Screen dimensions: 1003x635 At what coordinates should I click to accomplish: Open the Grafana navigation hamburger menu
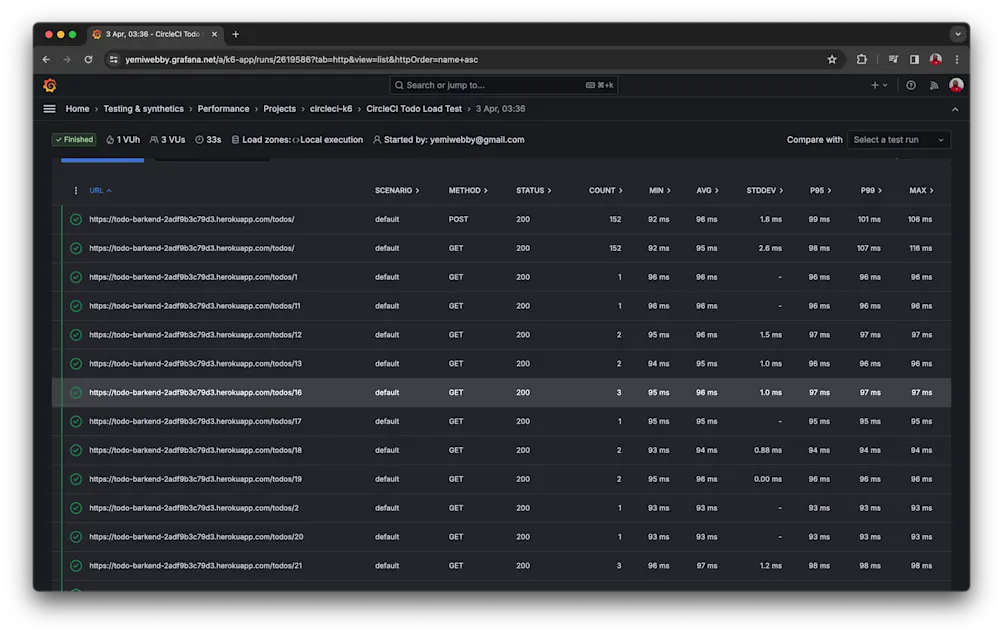coord(49,108)
